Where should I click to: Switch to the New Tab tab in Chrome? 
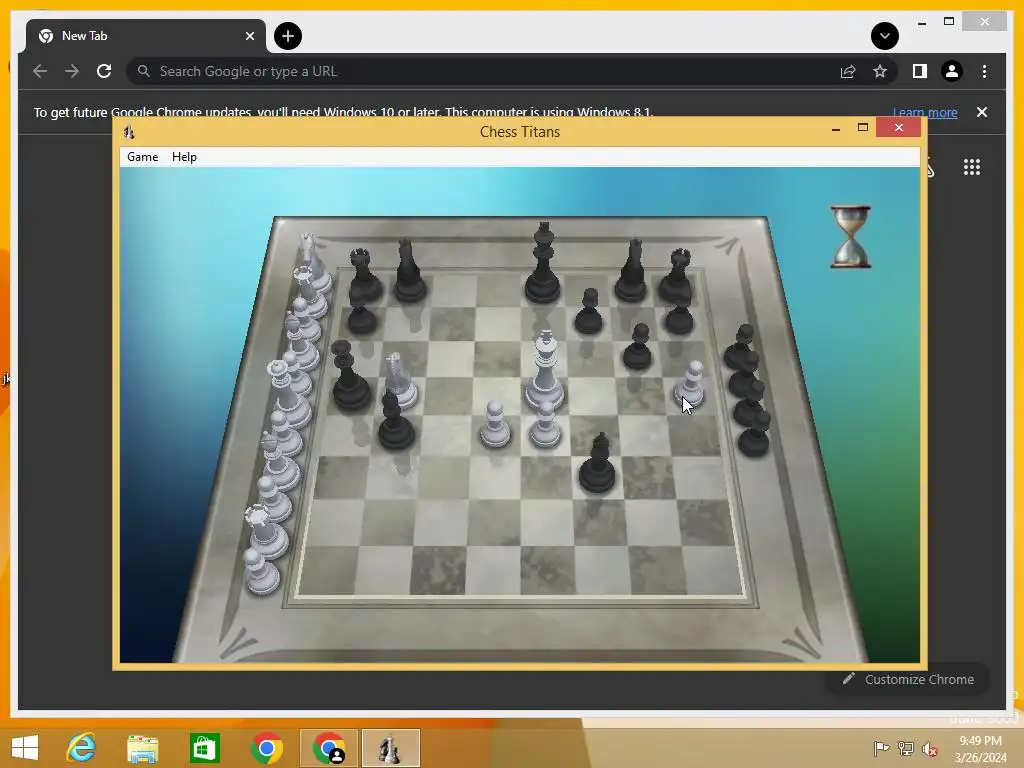tap(146, 36)
